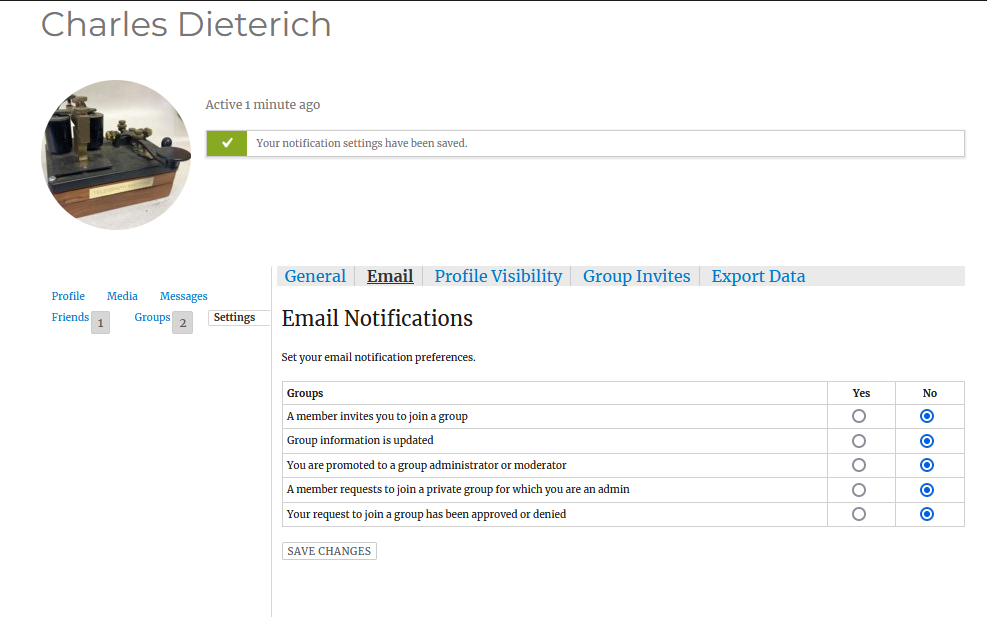This screenshot has height=617, width=987.
Task: Enable Yes for member requests to join private group
Action: (859, 490)
